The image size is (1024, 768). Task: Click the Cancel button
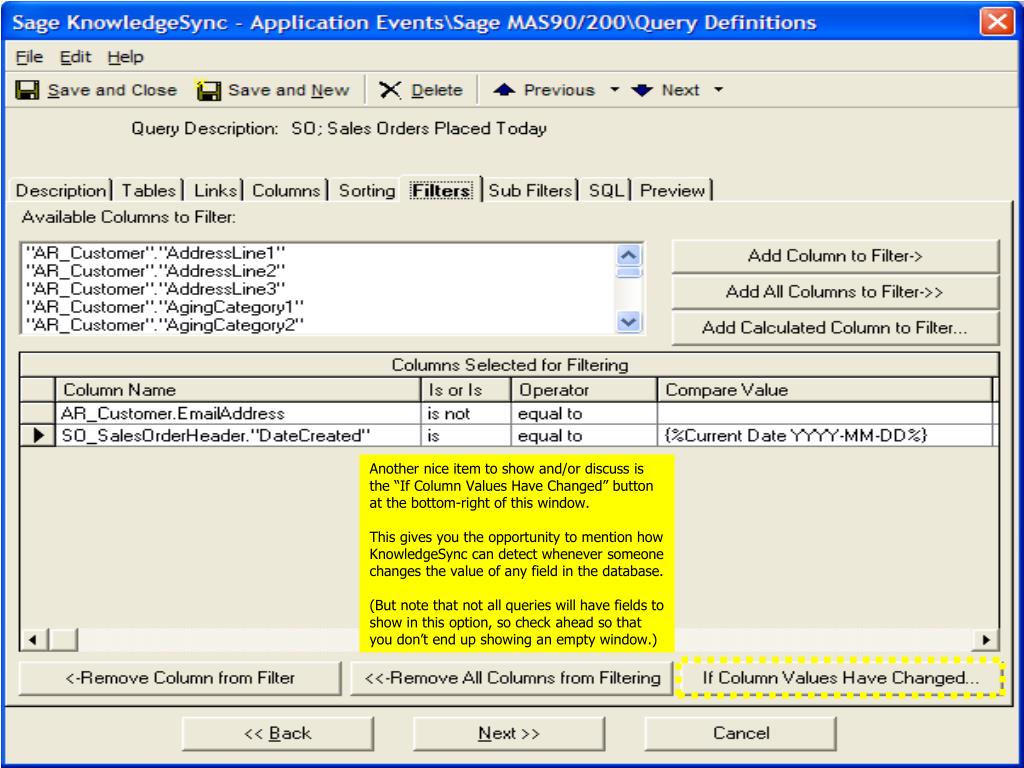(741, 733)
